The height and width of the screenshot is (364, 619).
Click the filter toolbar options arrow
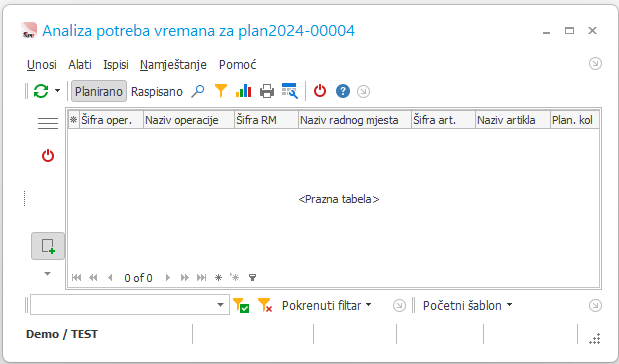399,305
